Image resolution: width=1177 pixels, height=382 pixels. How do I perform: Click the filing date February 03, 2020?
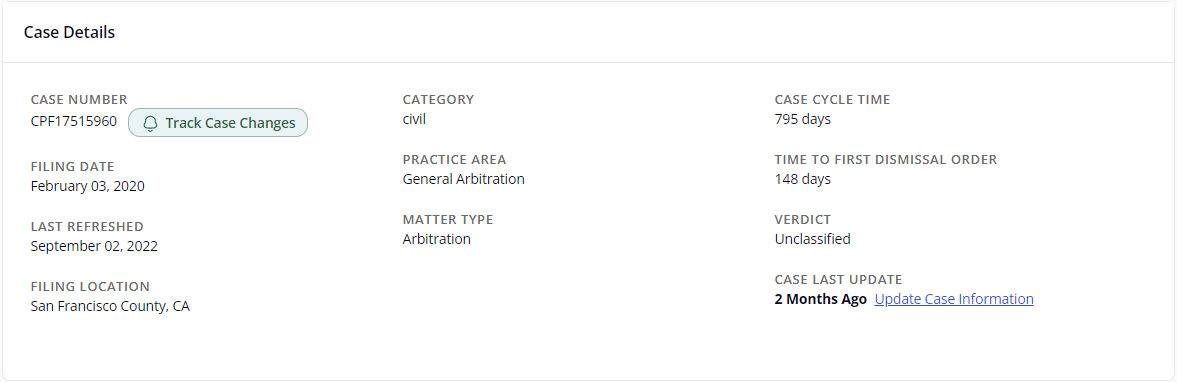click(x=88, y=186)
